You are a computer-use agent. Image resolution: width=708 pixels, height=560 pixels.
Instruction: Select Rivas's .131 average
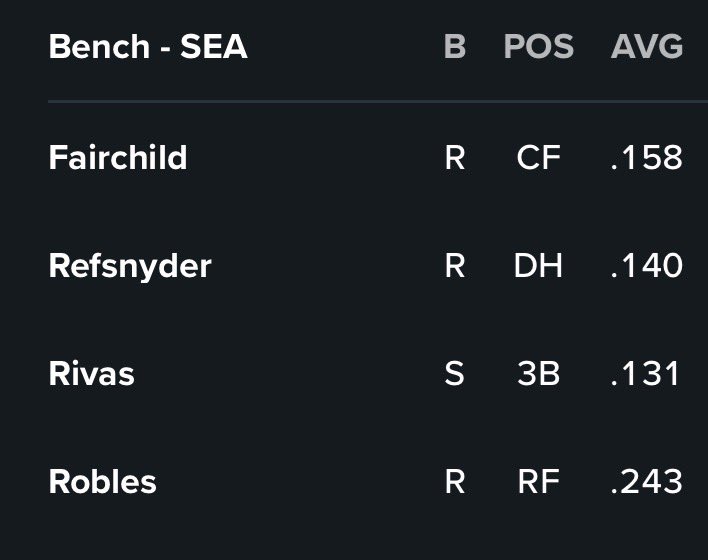coord(645,374)
